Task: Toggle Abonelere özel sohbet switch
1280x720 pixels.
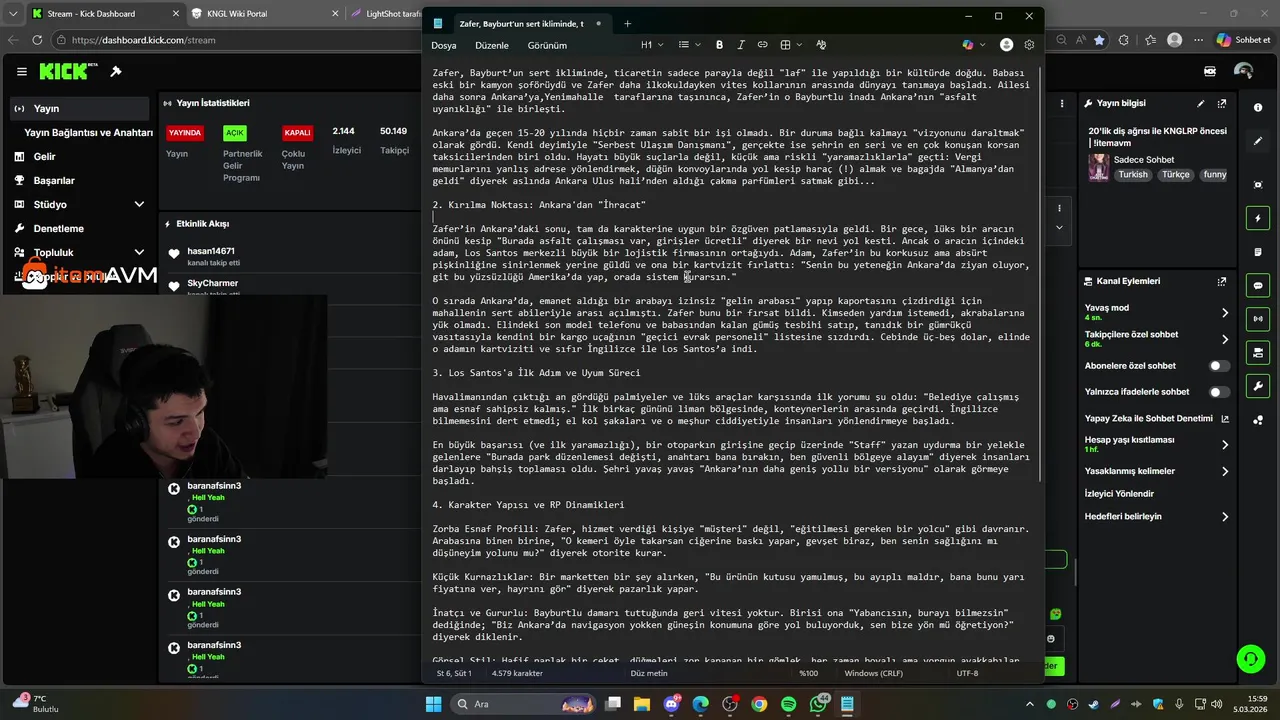Action: coord(1219,366)
